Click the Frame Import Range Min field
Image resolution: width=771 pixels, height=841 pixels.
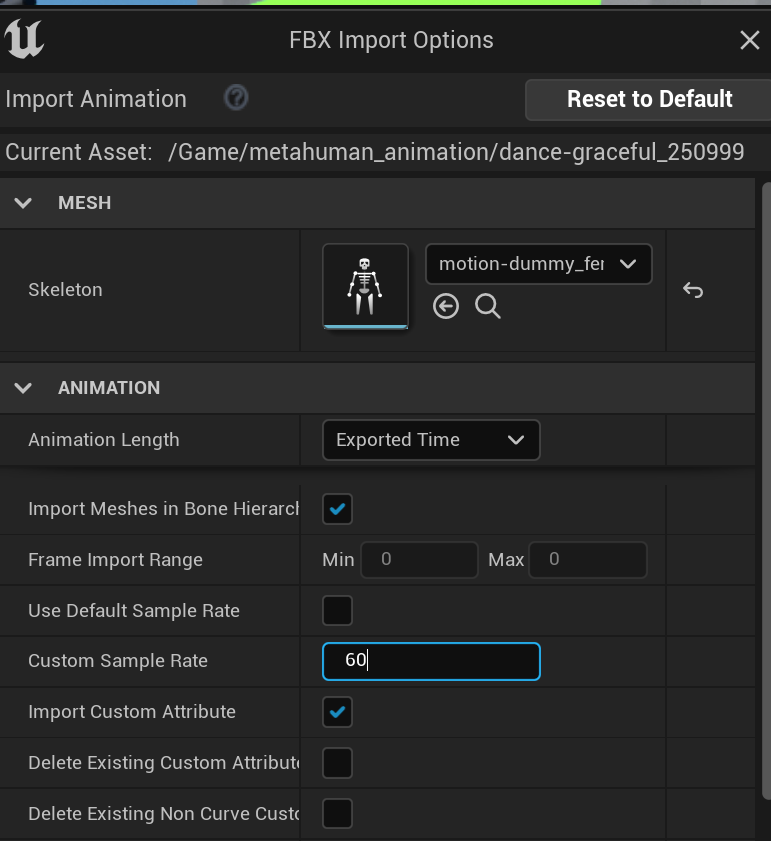point(418,560)
